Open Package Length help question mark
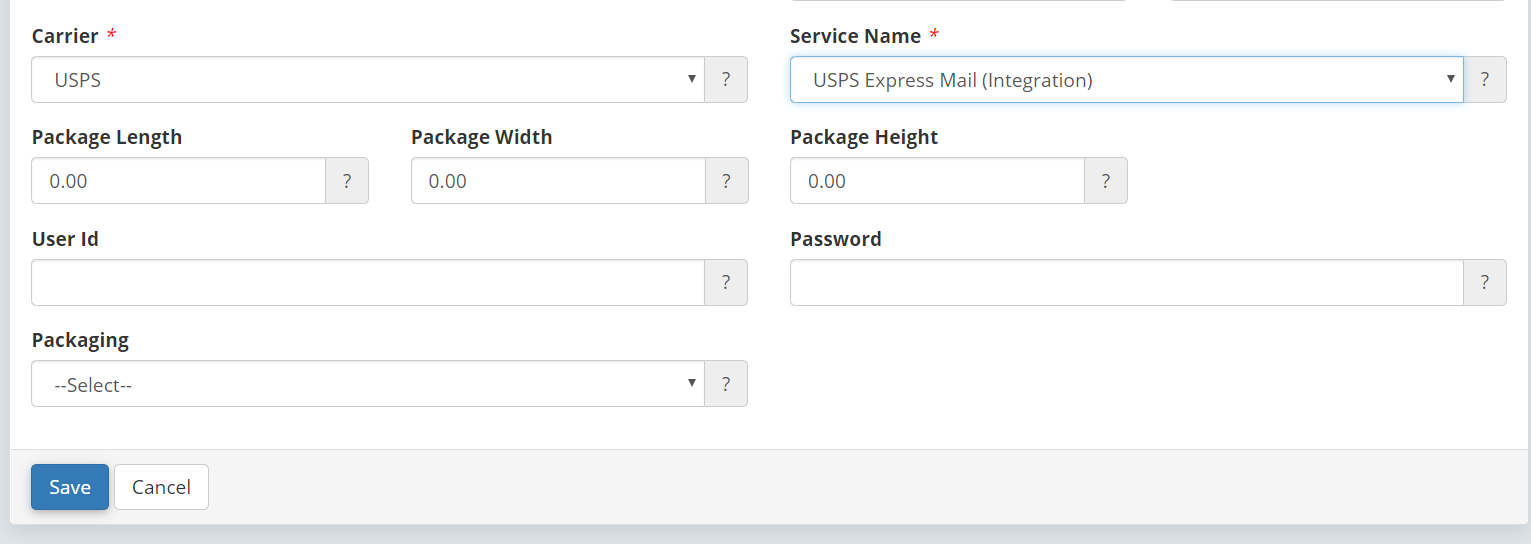The width and height of the screenshot is (1531, 544). [x=347, y=181]
